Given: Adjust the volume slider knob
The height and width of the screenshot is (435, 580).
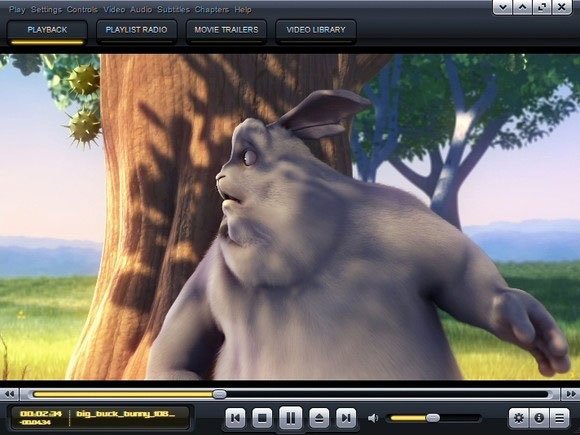Looking at the screenshot, I should point(432,418).
